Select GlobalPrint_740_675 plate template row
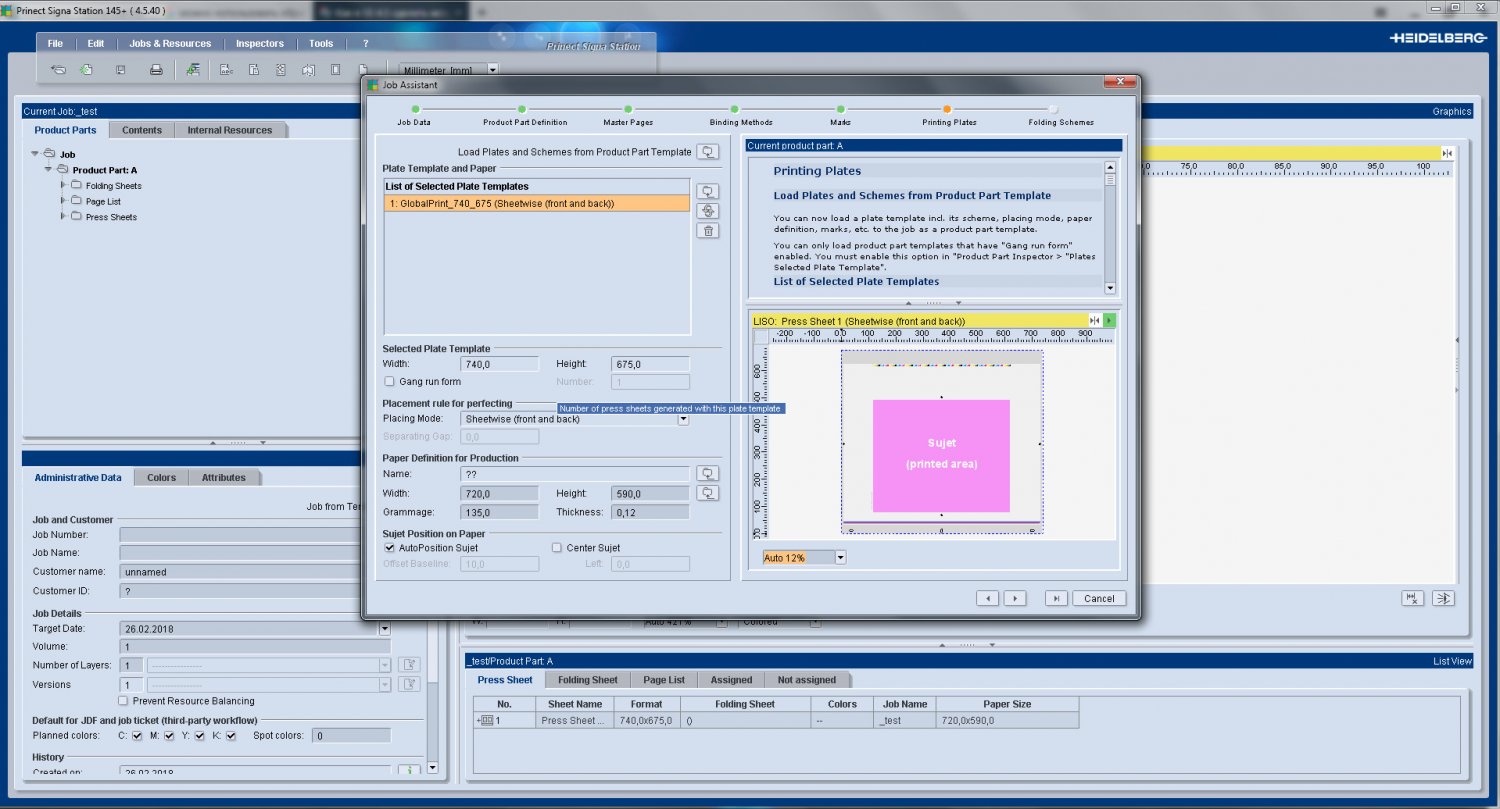Viewport: 1500px width, 809px height. [537, 203]
